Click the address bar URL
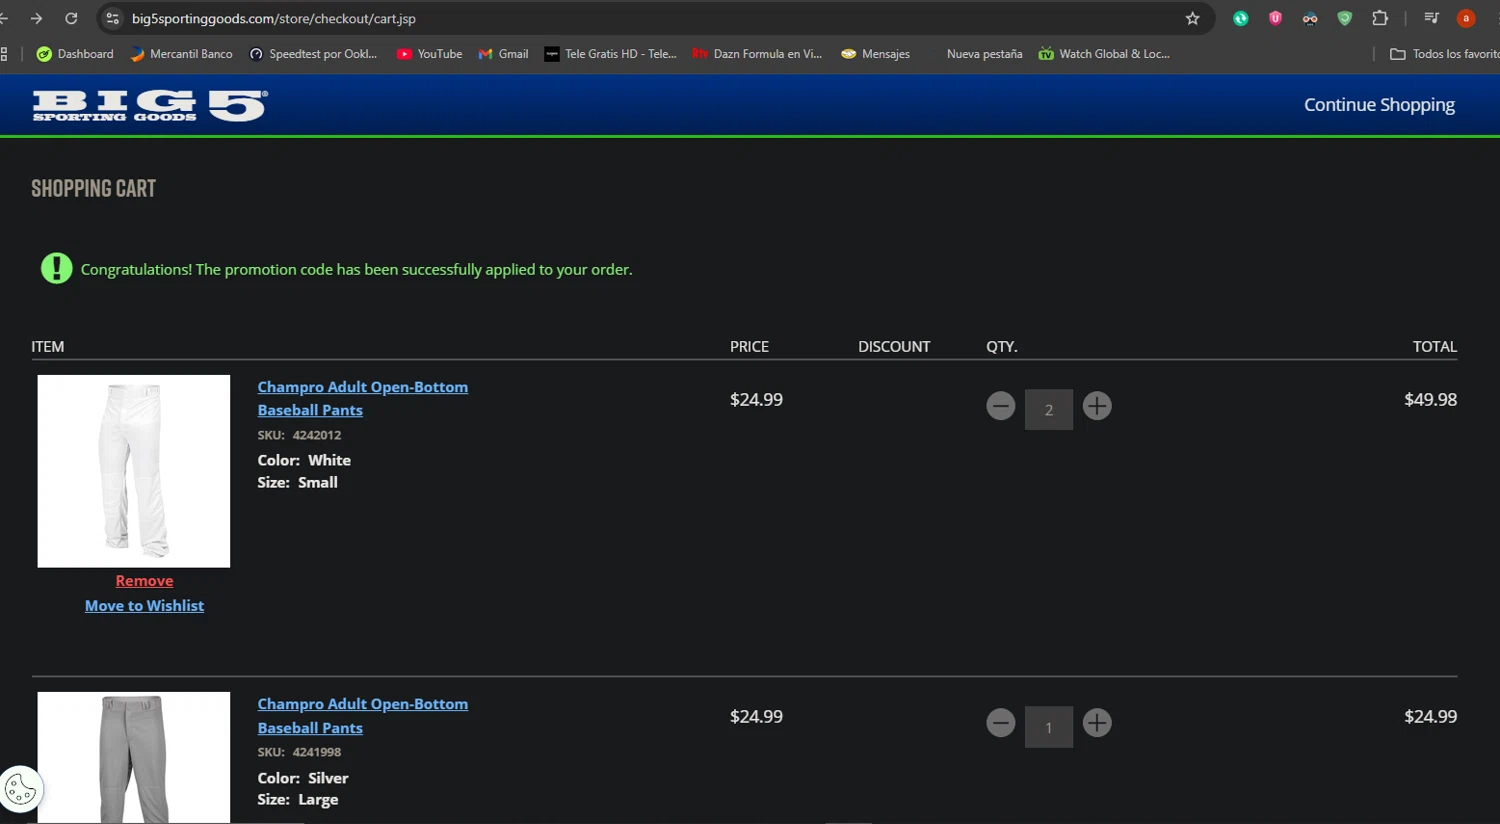Viewport: 1500px width, 824px height. (274, 18)
